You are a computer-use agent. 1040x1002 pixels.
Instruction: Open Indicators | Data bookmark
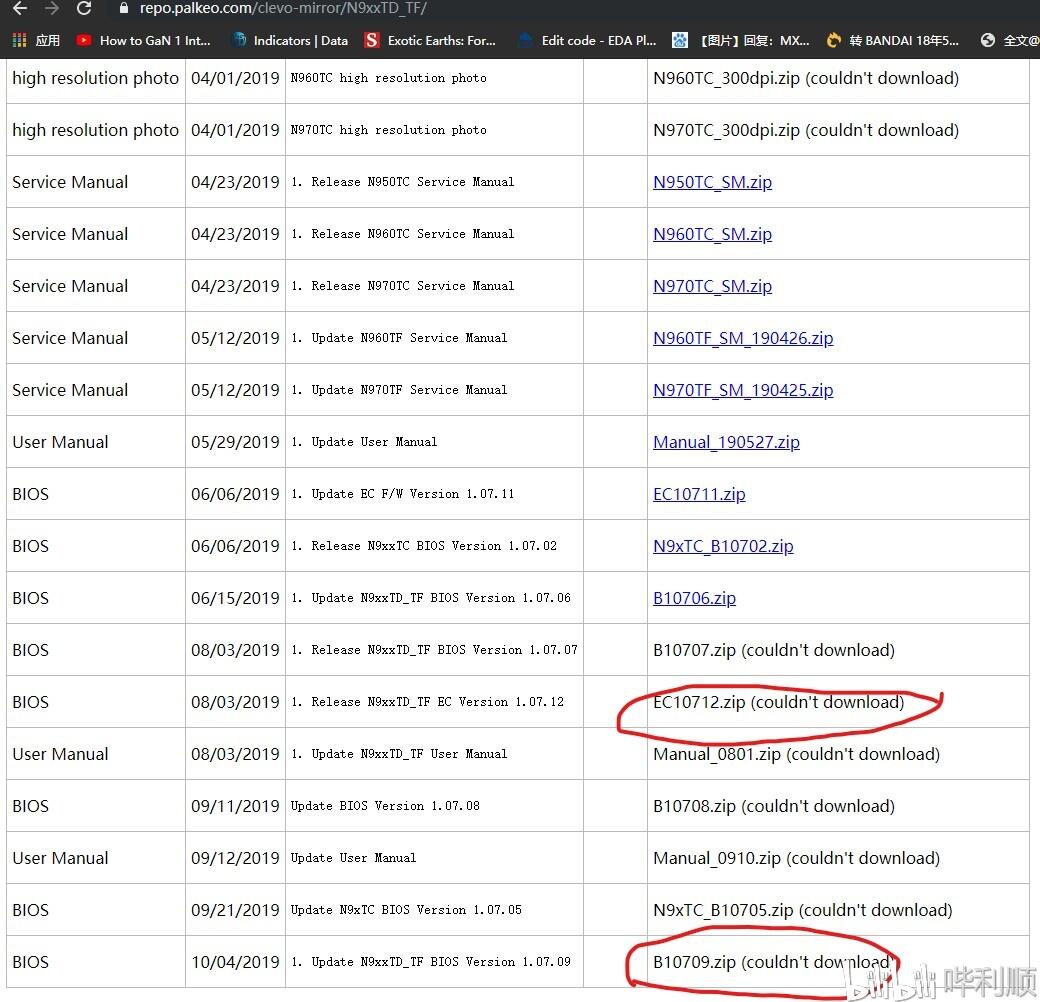[x=290, y=40]
